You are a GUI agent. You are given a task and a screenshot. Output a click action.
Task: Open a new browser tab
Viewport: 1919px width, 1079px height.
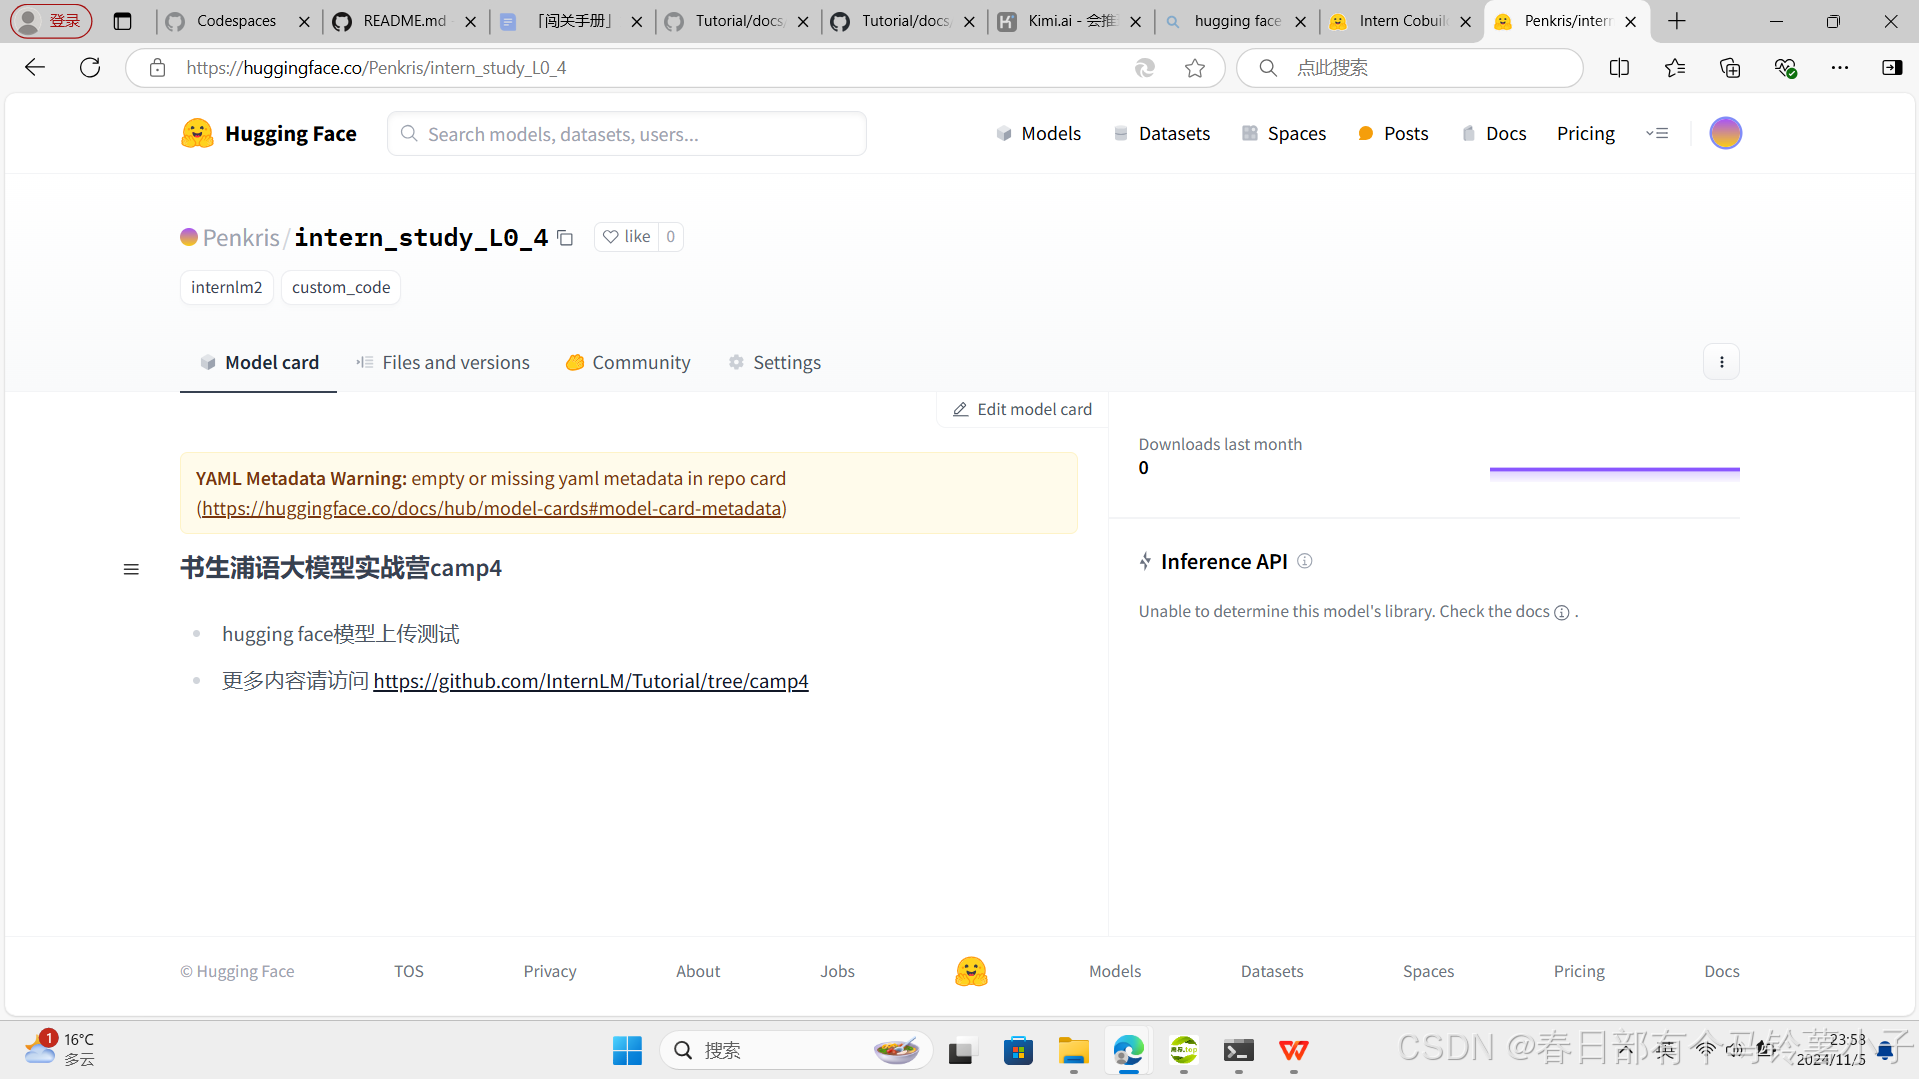(x=1677, y=21)
